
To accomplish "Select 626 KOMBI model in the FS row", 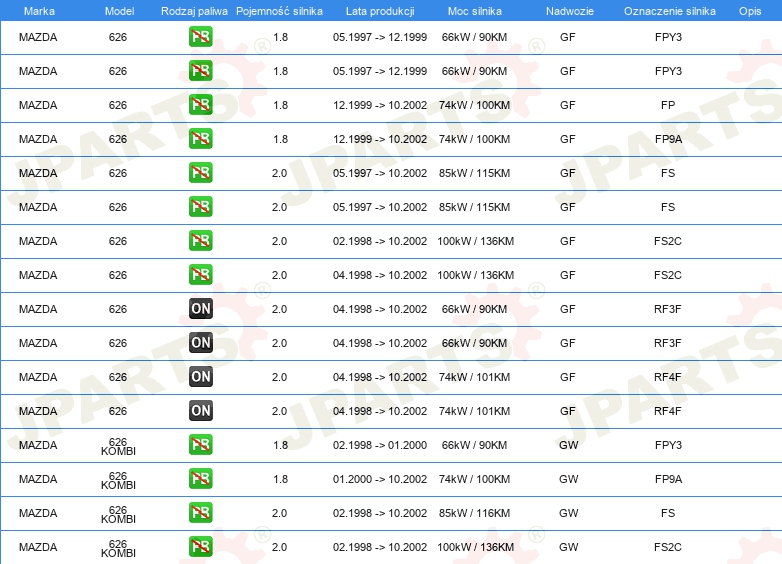I will [x=118, y=514].
